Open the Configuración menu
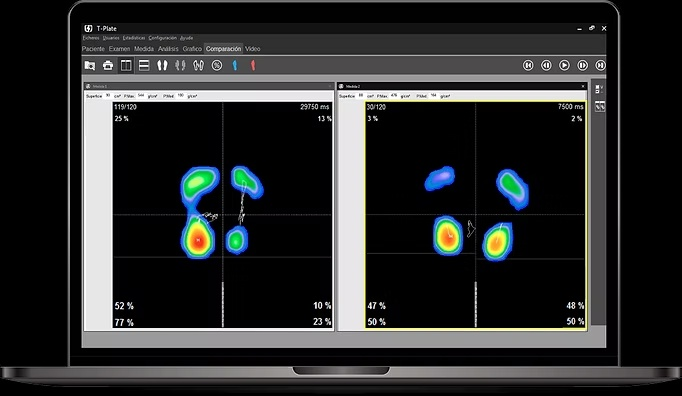 163,38
